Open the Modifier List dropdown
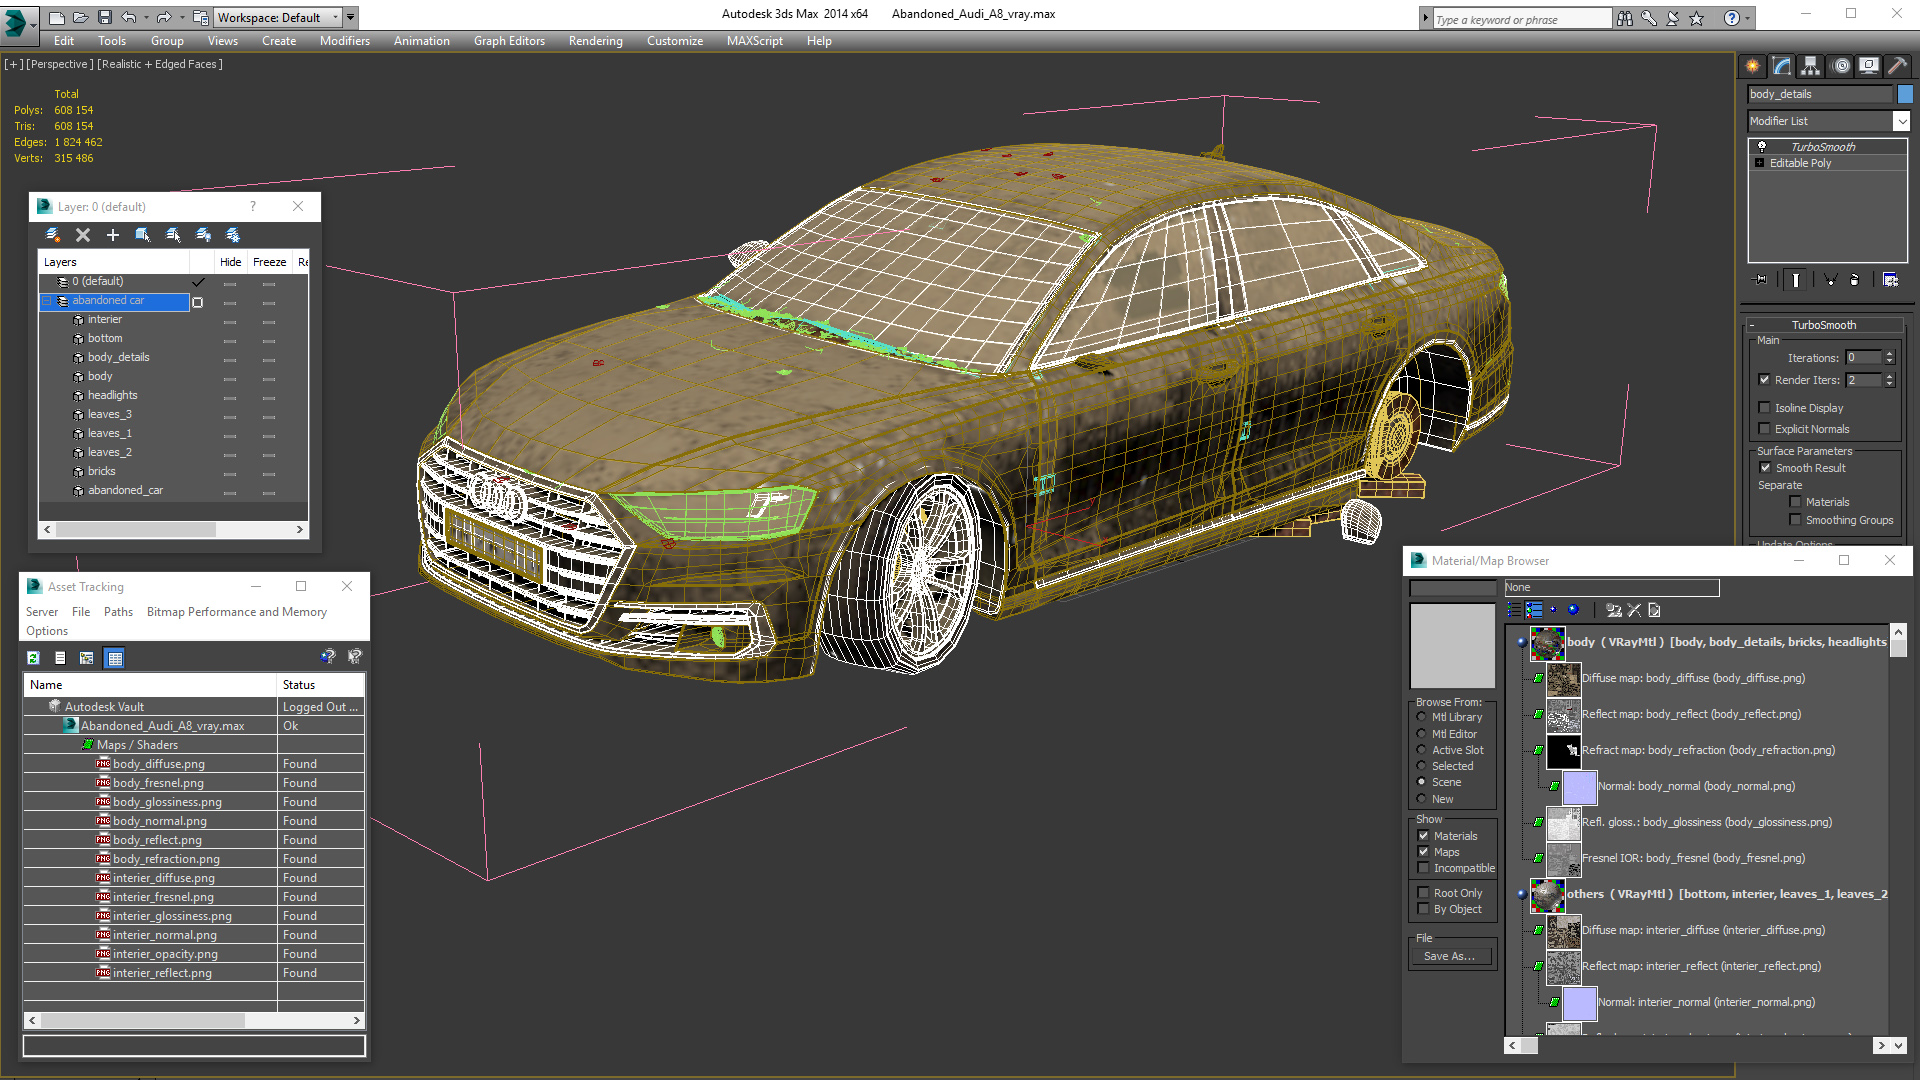Screen dimensions: 1920x1080 coord(1901,121)
